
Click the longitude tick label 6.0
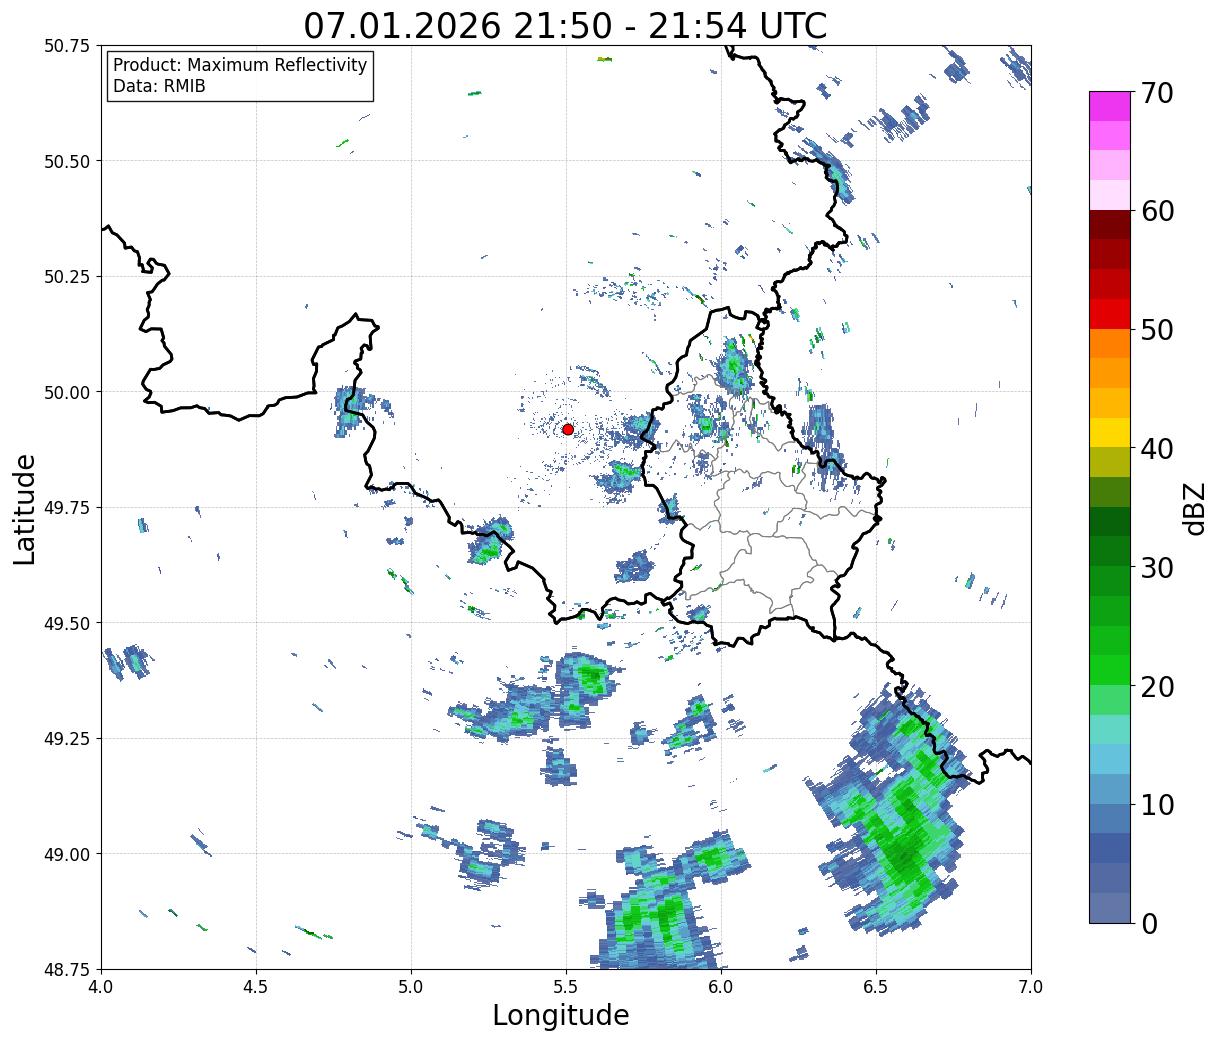(721, 987)
